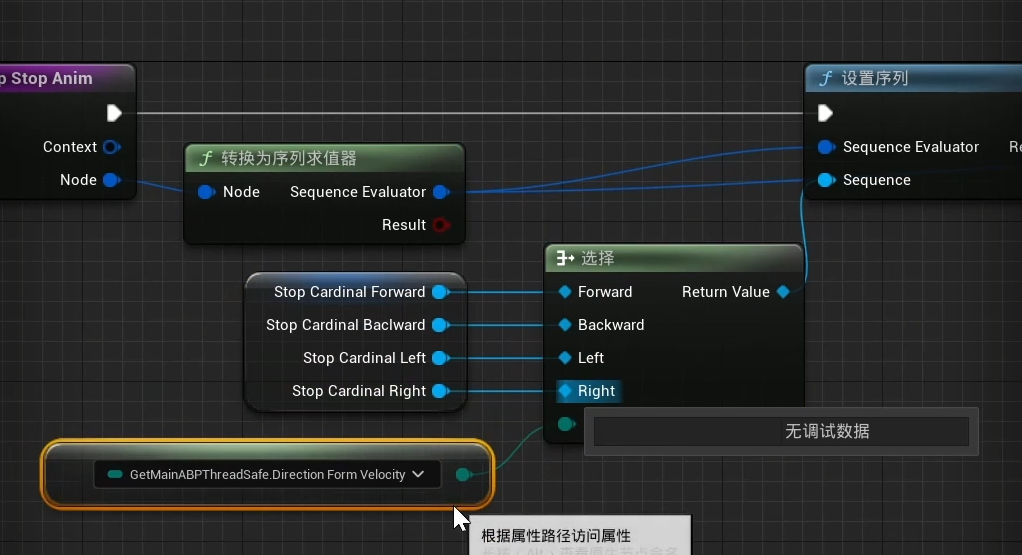1022x555 pixels.
Task: Click the Right input pin on the 选择 node
Action: pos(565,391)
